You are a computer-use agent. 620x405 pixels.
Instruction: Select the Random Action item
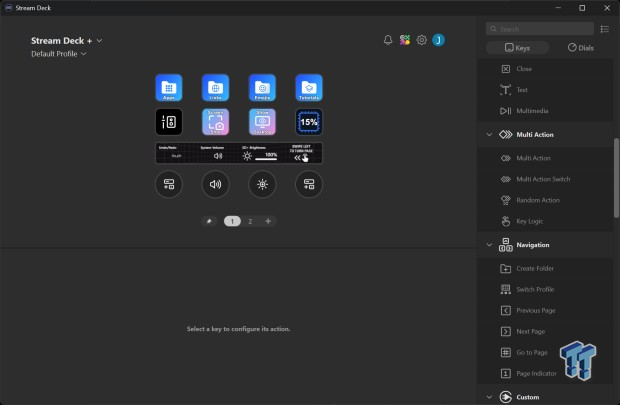546,200
